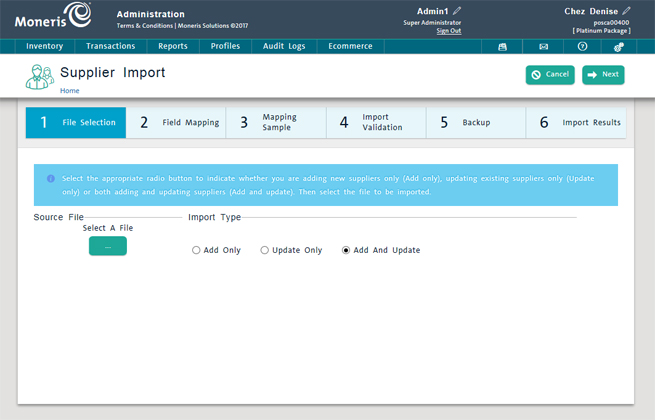Image resolution: width=655 pixels, height=420 pixels.
Task: Open the Reports menu
Action: [173, 46]
